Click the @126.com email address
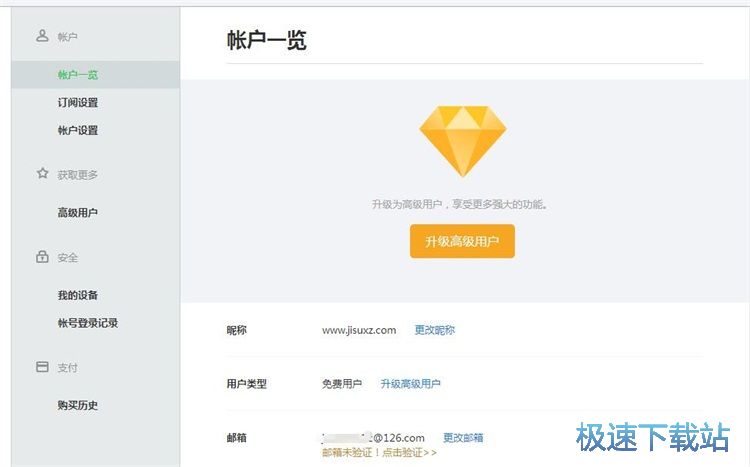Viewport: 750px width, 467px height. coord(373,438)
